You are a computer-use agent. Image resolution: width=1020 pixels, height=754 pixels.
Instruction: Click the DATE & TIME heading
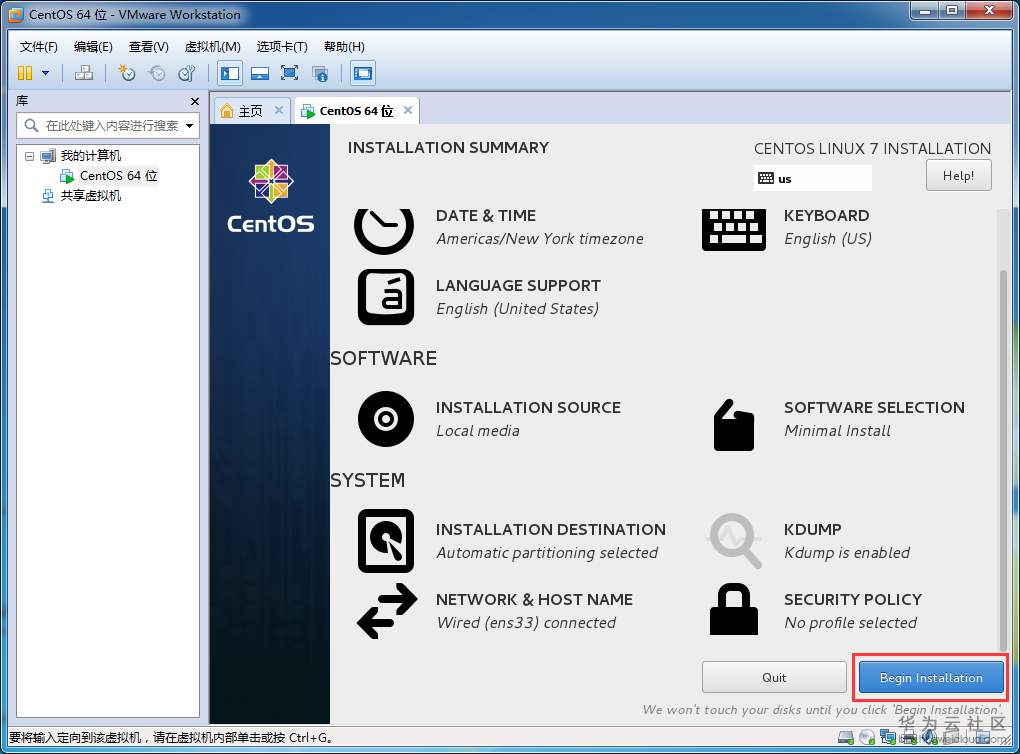486,216
